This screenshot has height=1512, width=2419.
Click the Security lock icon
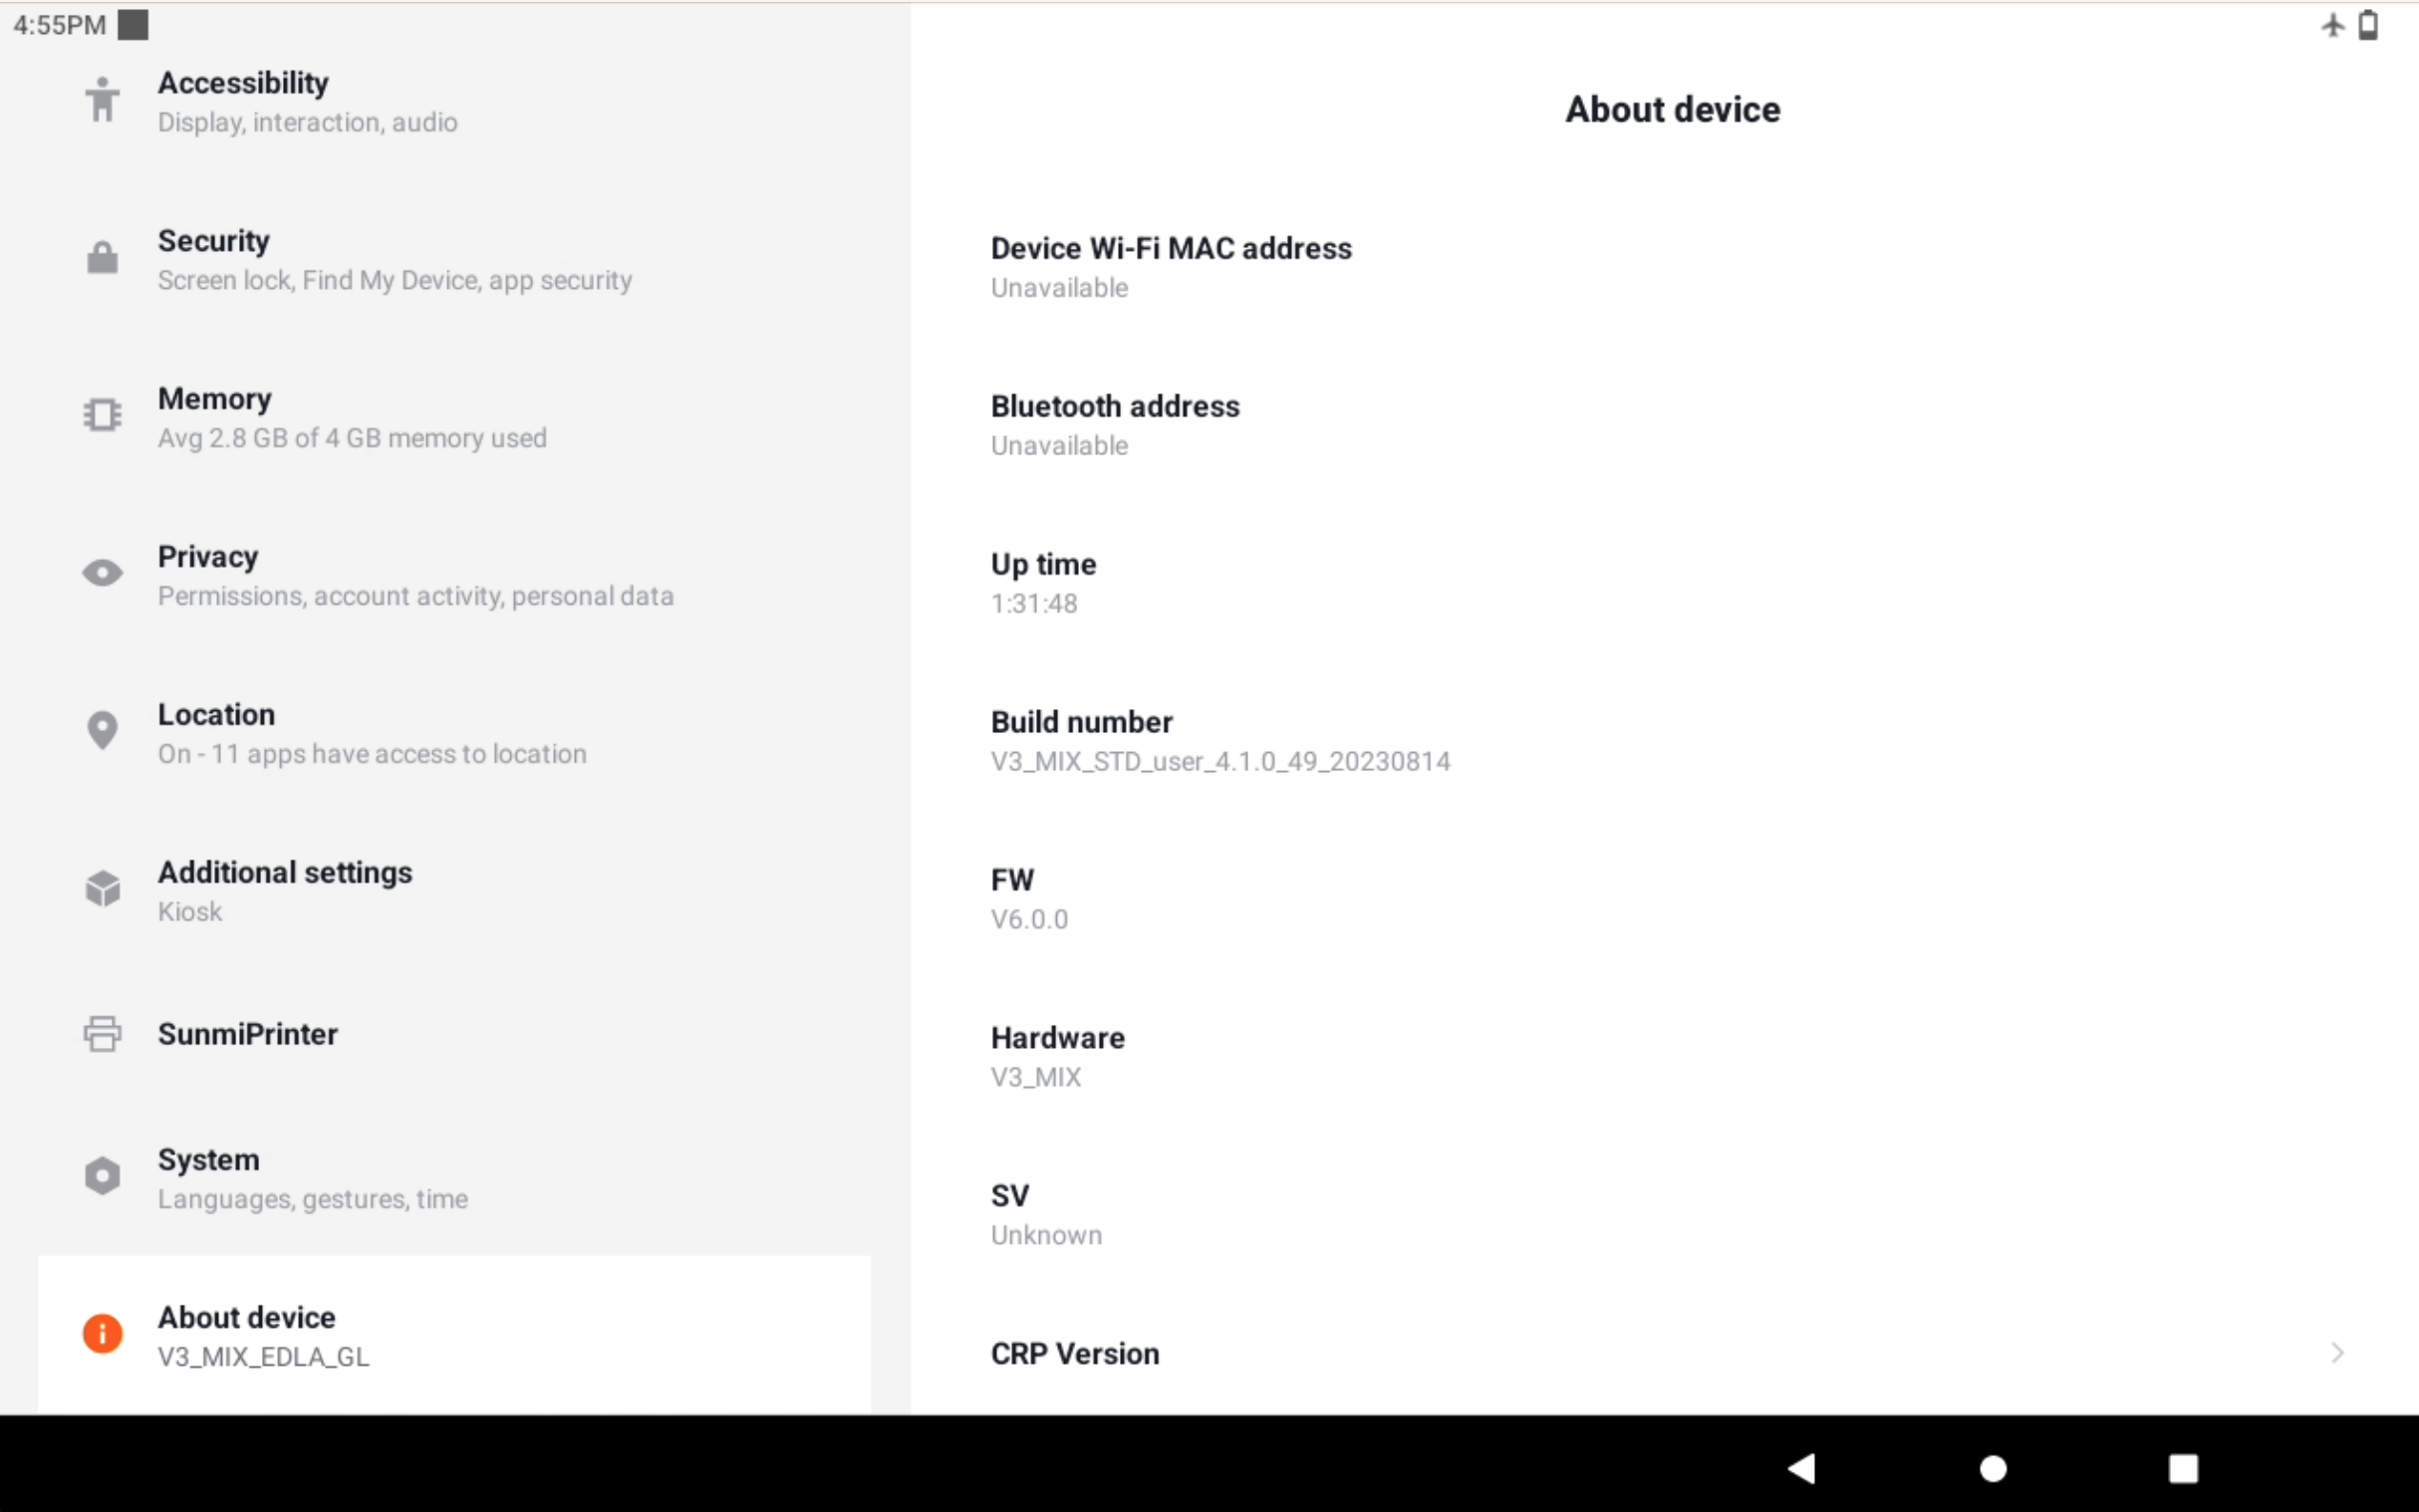102,258
